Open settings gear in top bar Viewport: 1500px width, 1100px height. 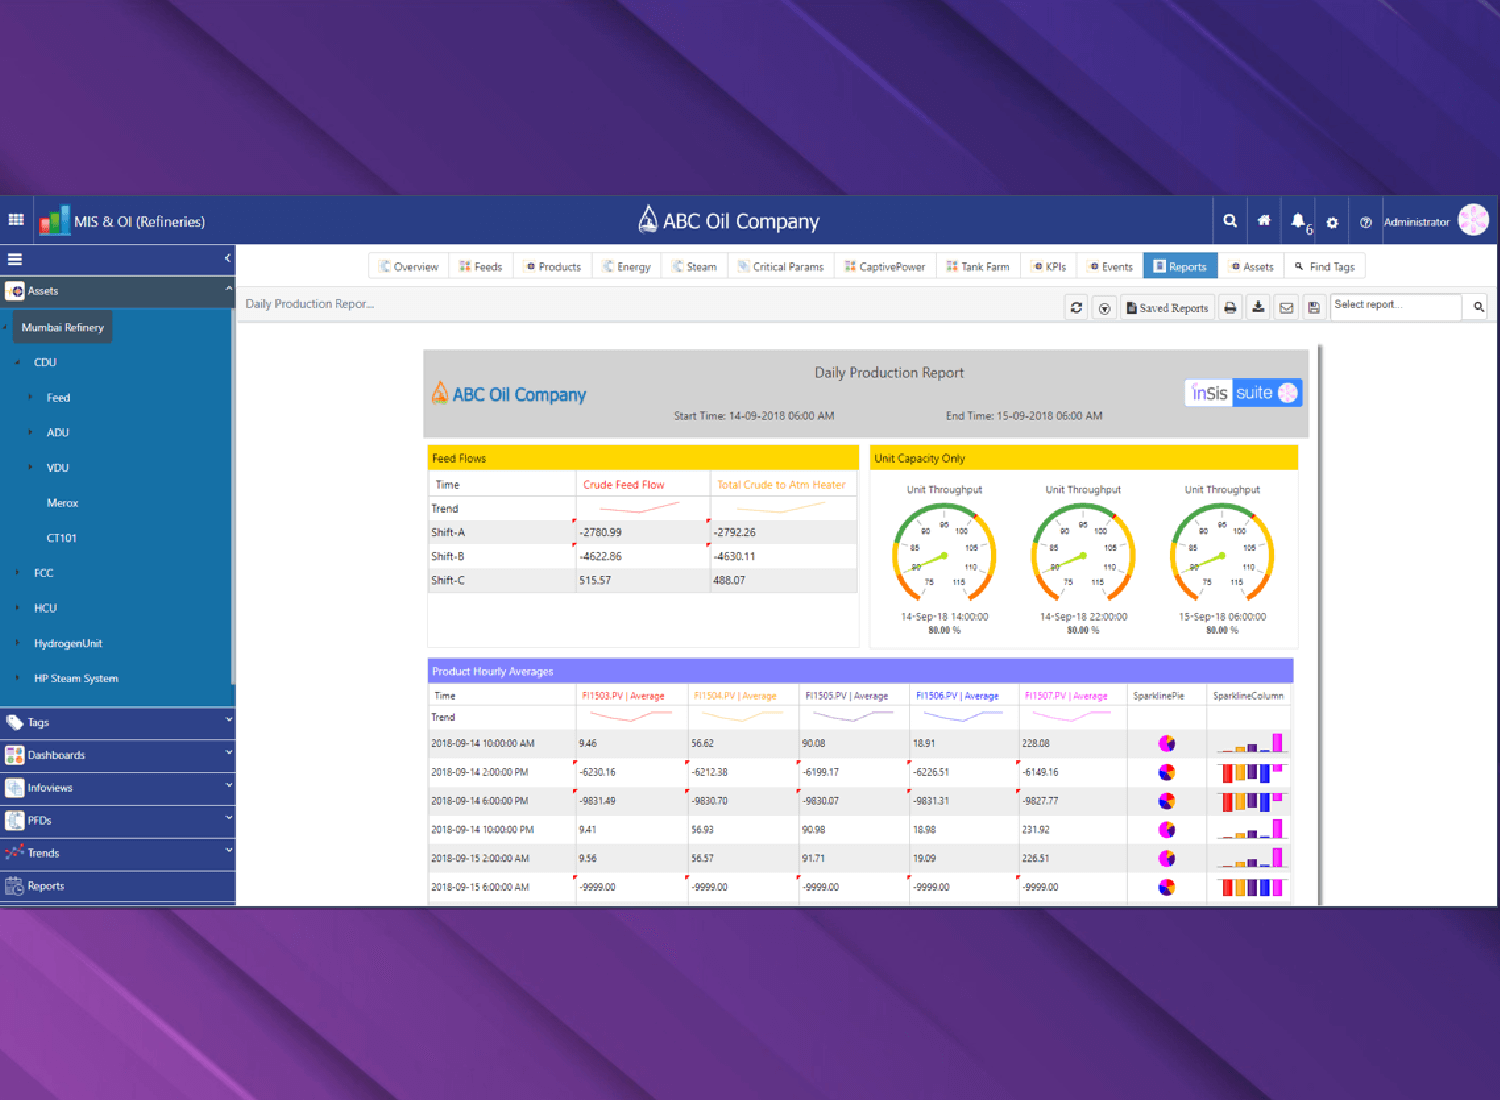[1332, 222]
